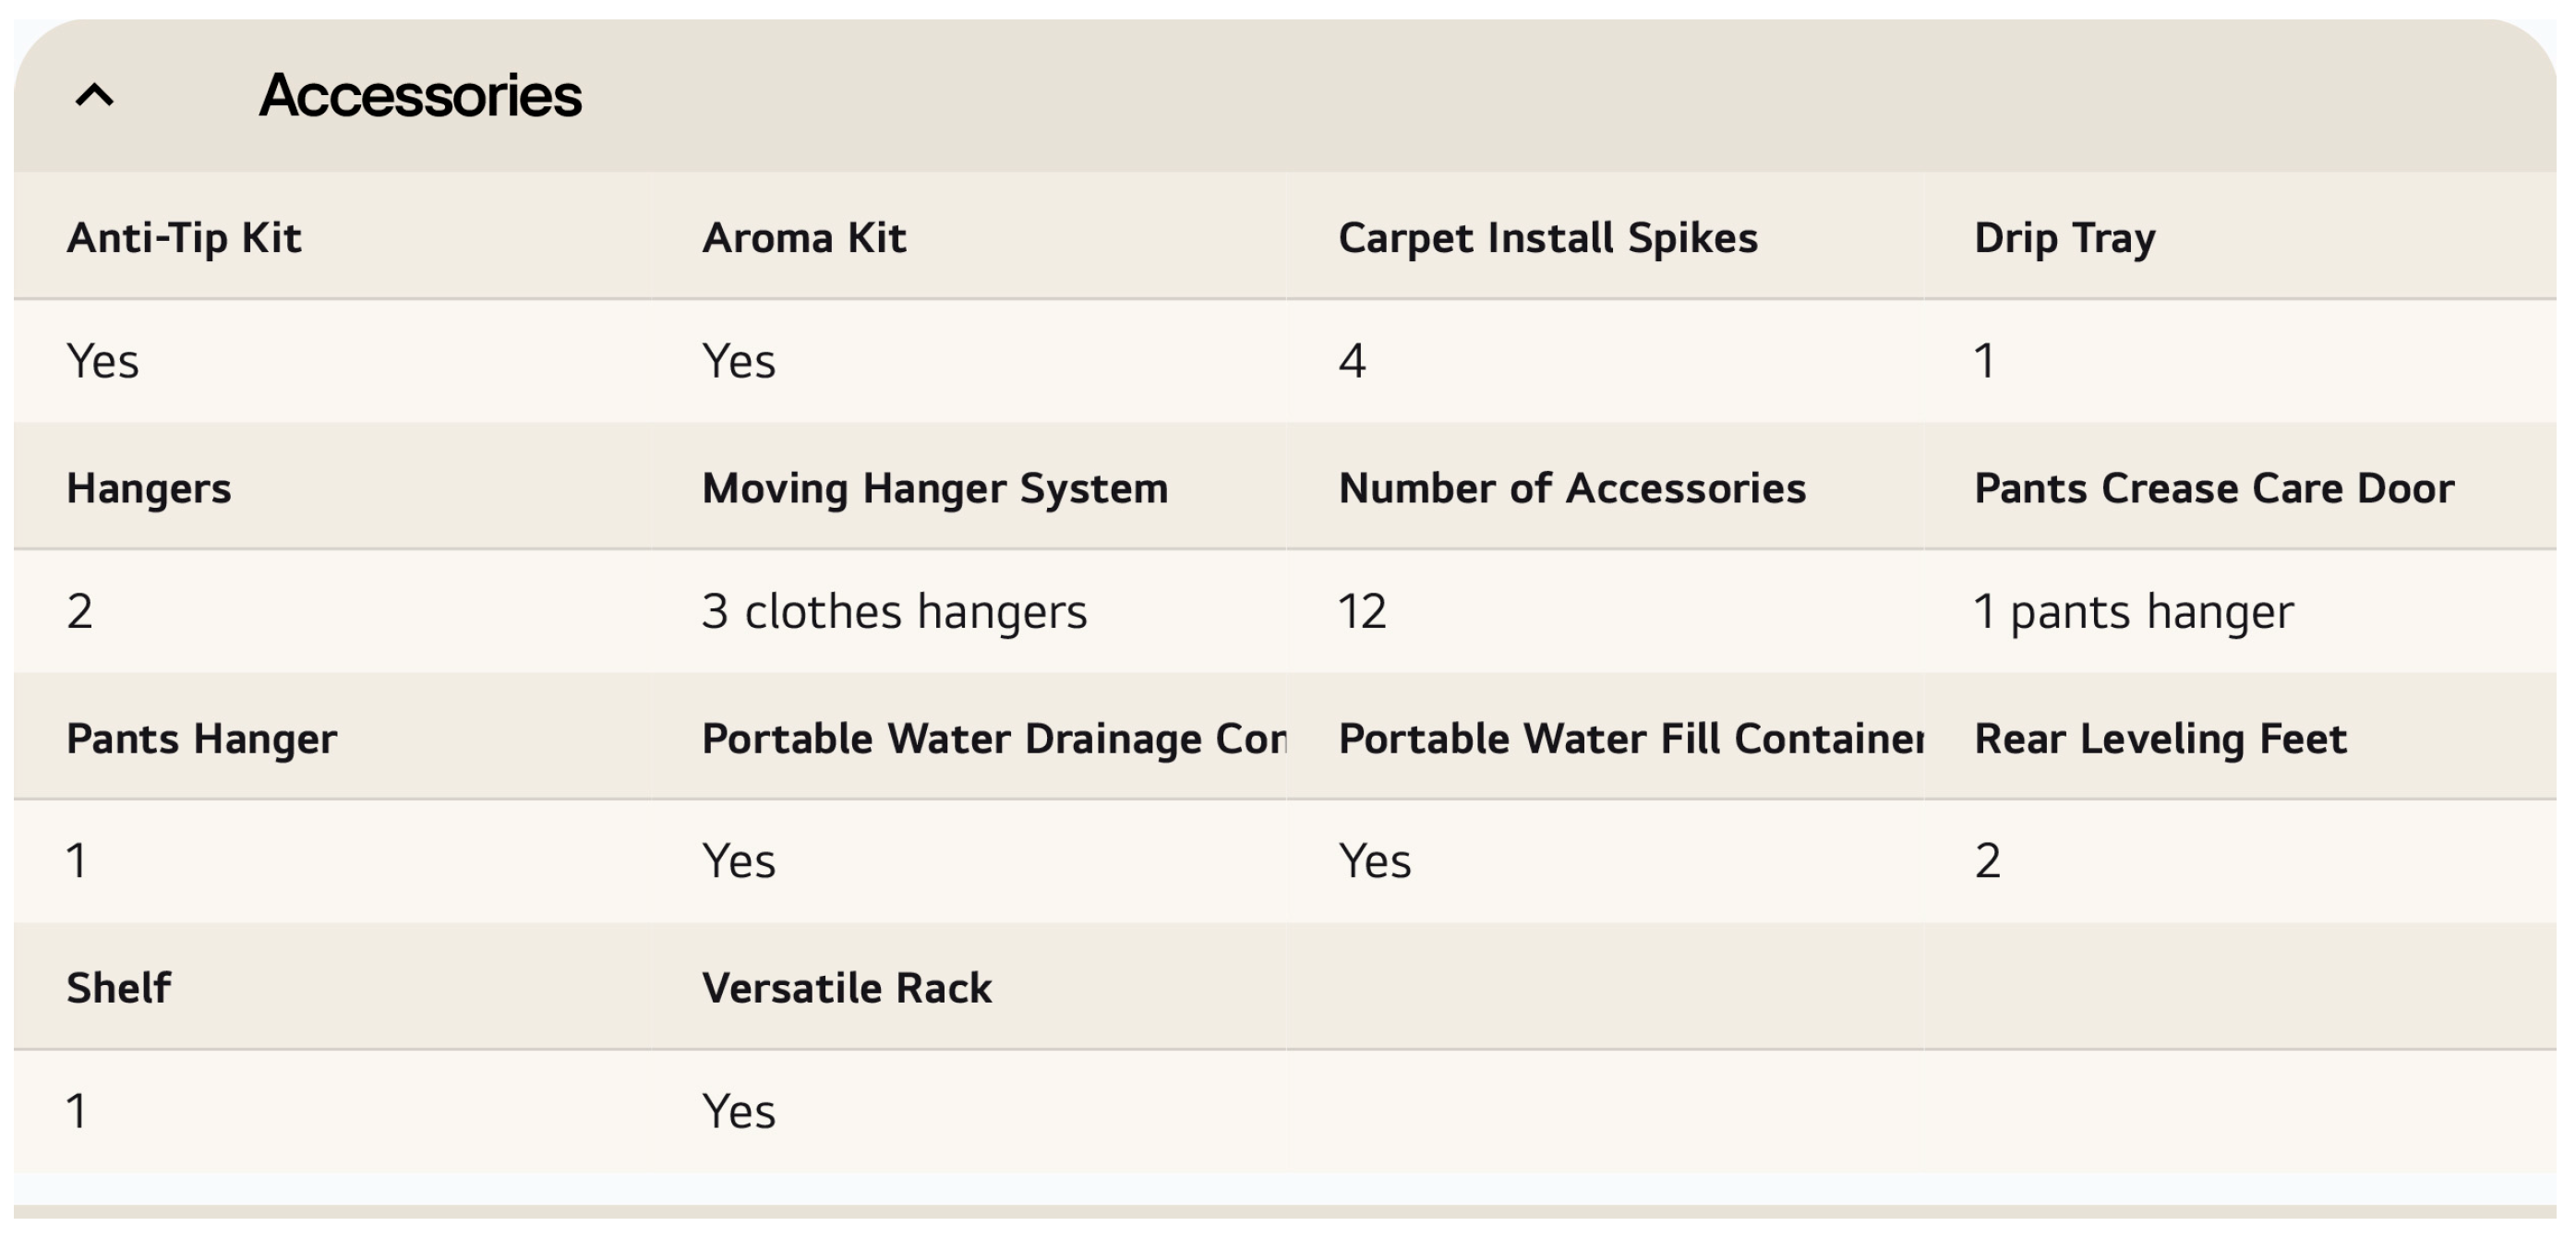Click the Drip Tray spec label

tap(2064, 238)
